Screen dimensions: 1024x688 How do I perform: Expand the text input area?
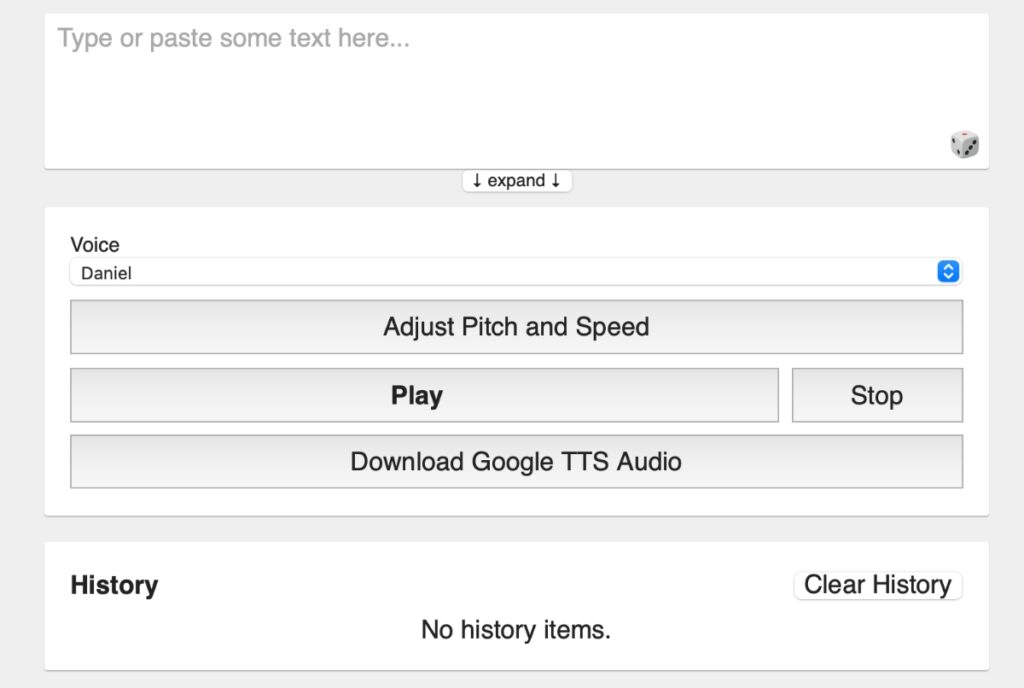pyautogui.click(x=517, y=180)
